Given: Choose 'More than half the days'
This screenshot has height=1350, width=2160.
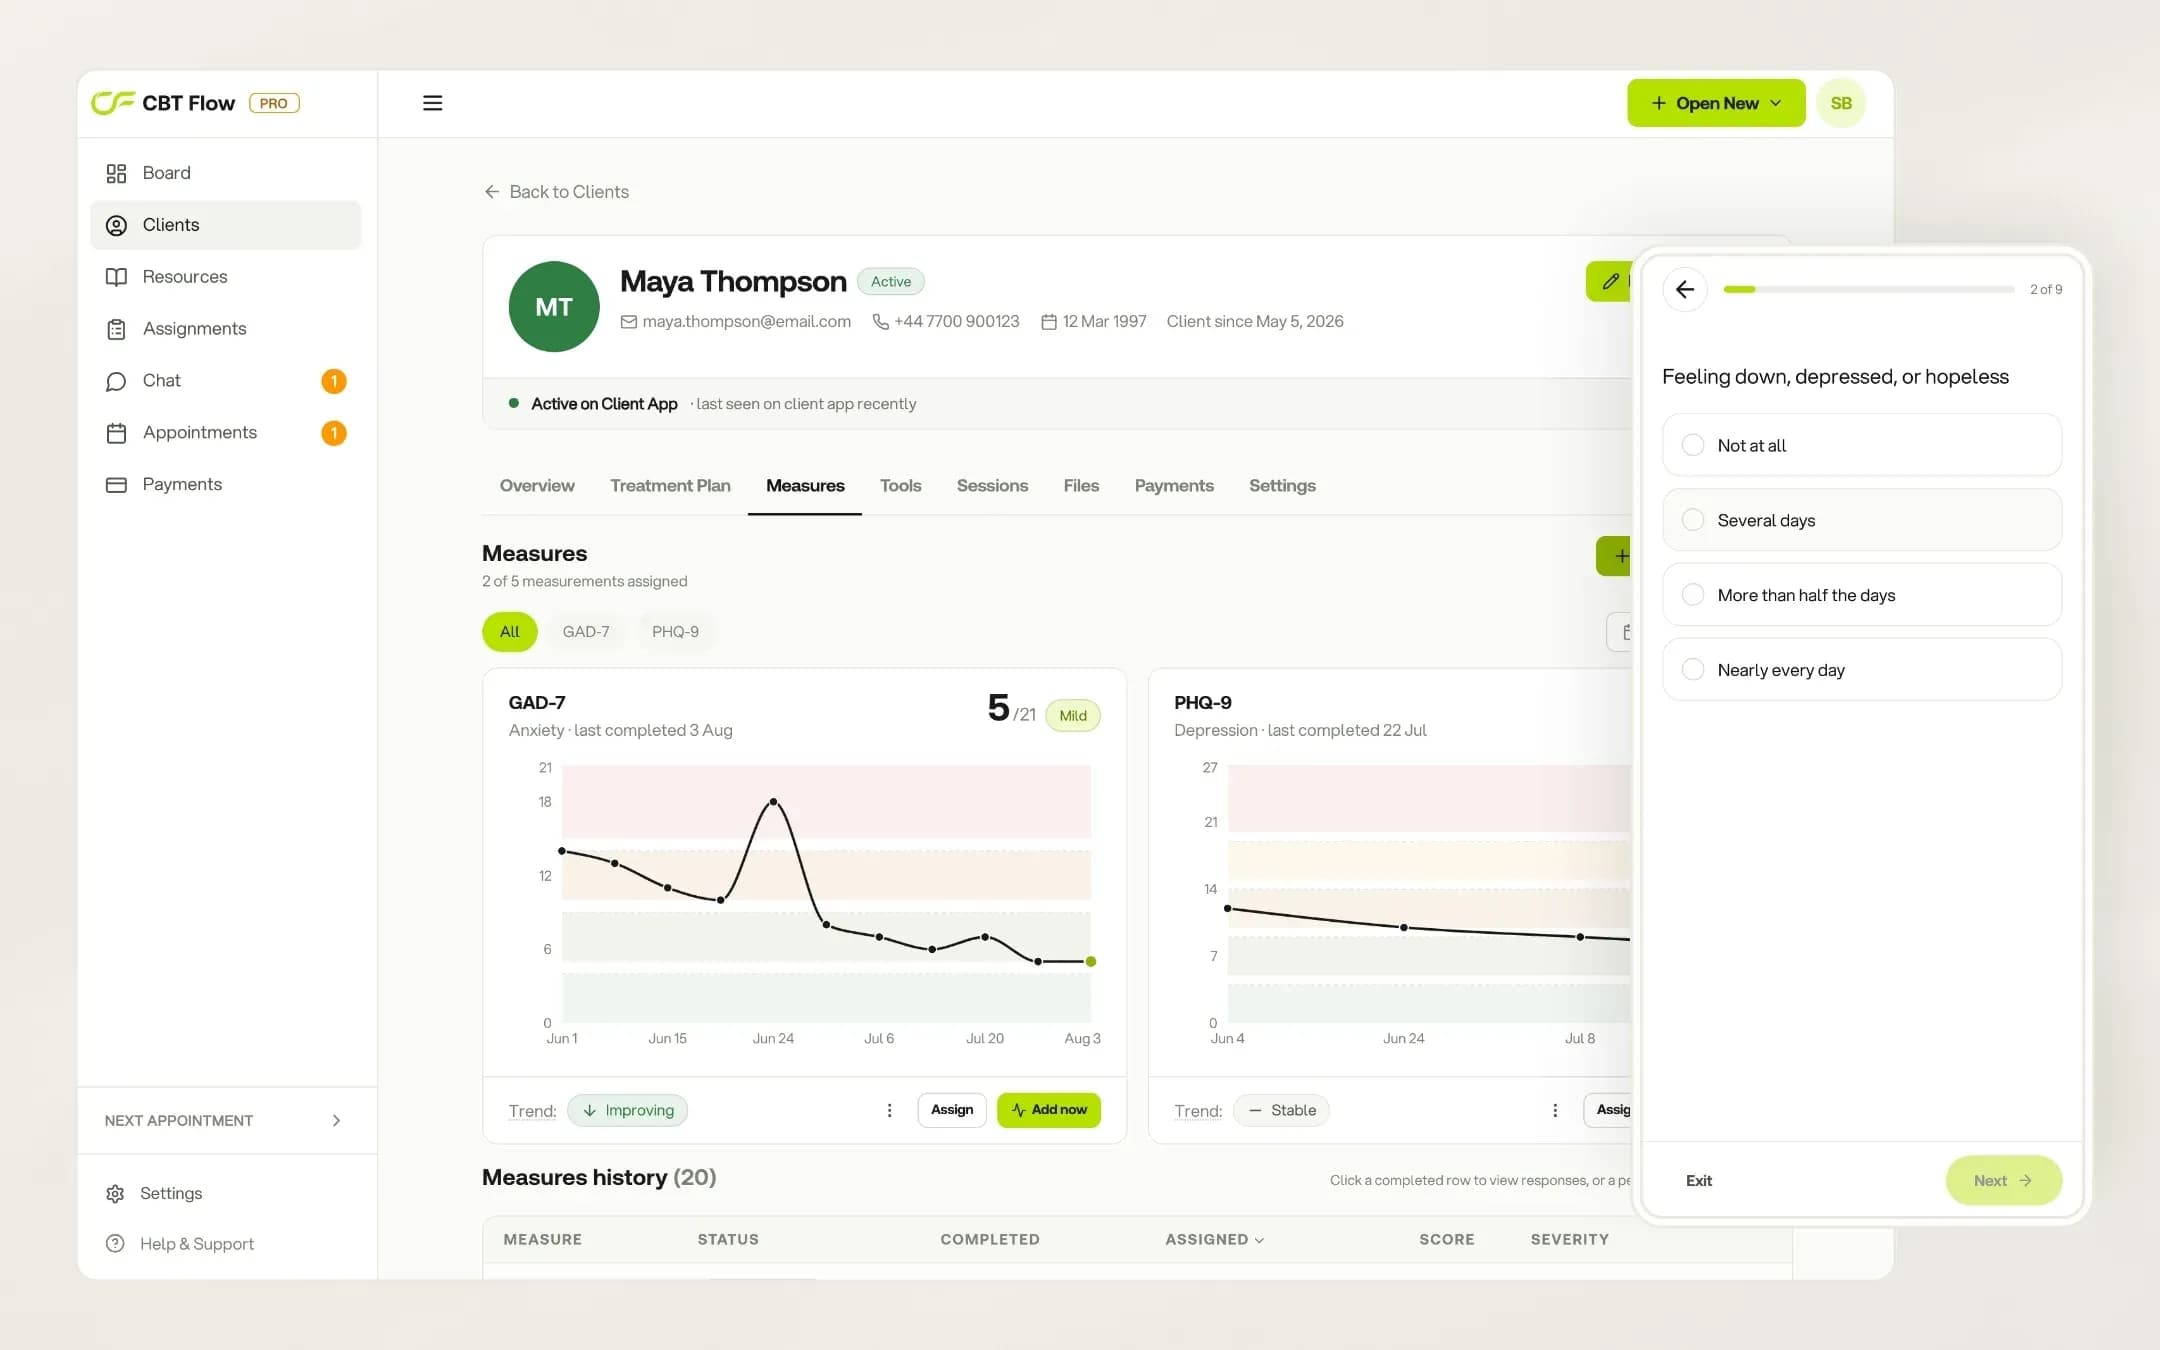Looking at the screenshot, I should click(1861, 595).
